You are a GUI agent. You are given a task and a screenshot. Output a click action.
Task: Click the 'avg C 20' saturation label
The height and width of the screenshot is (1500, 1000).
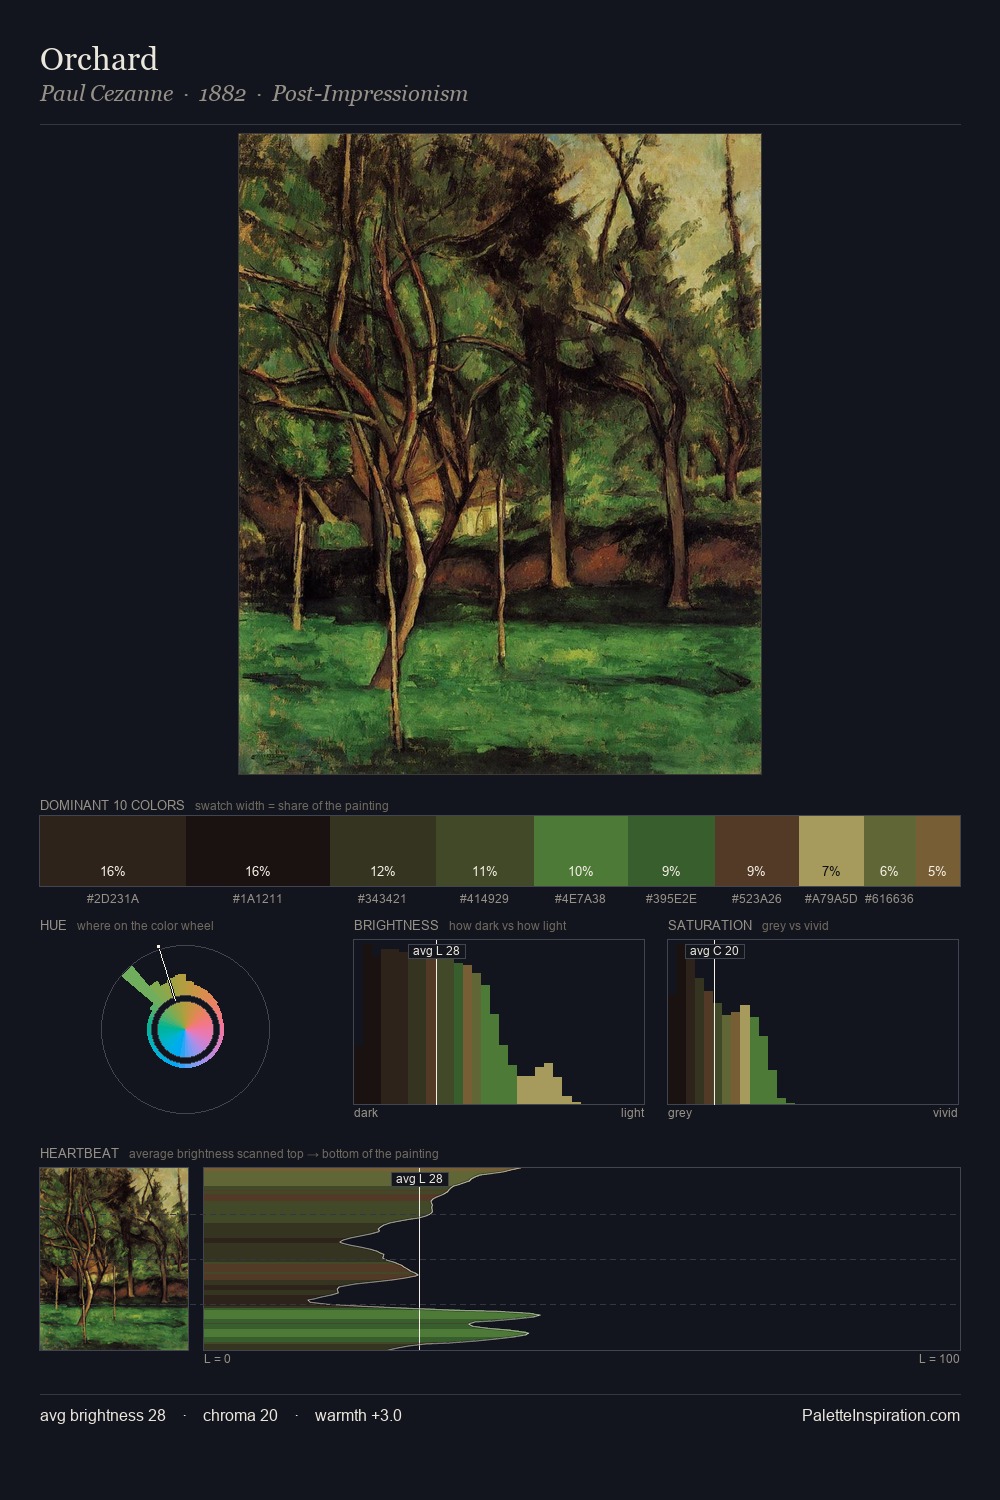pyautogui.click(x=714, y=951)
